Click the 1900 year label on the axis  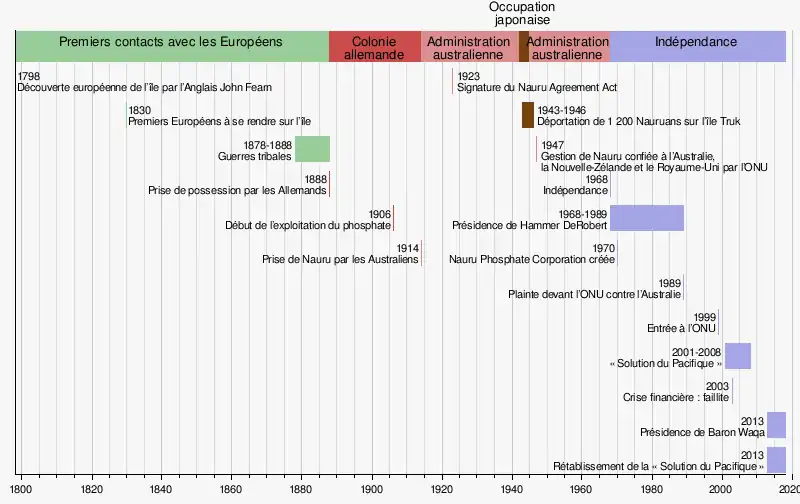pos(372,489)
